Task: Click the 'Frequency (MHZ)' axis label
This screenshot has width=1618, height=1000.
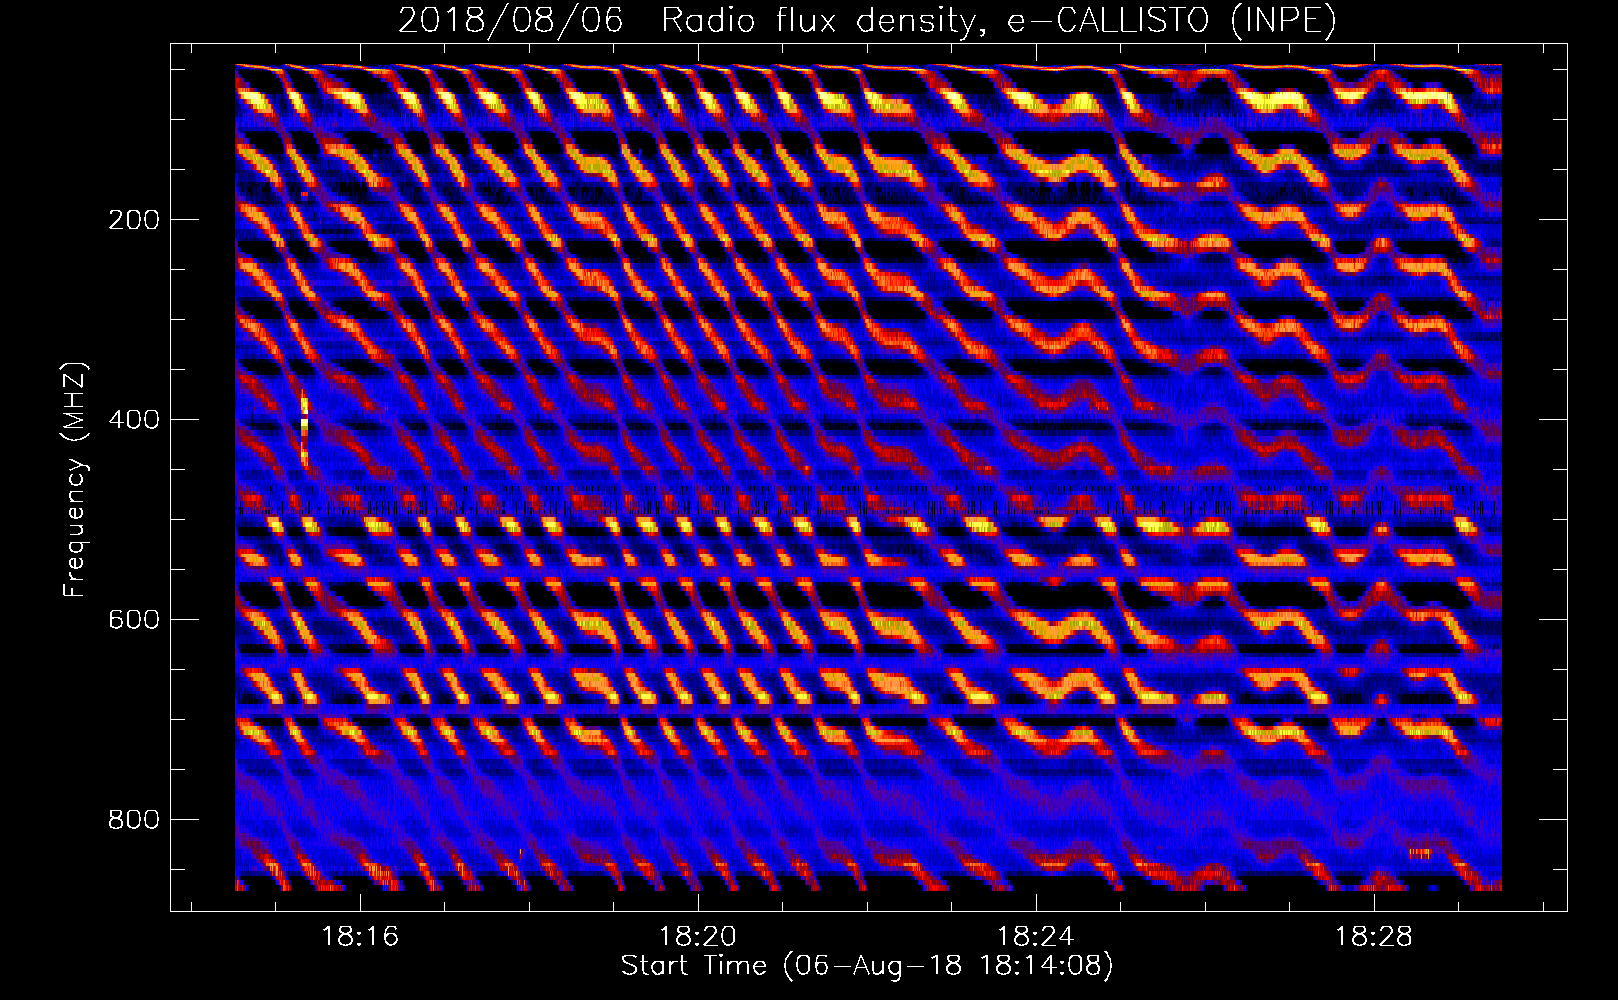Action: click(x=76, y=480)
